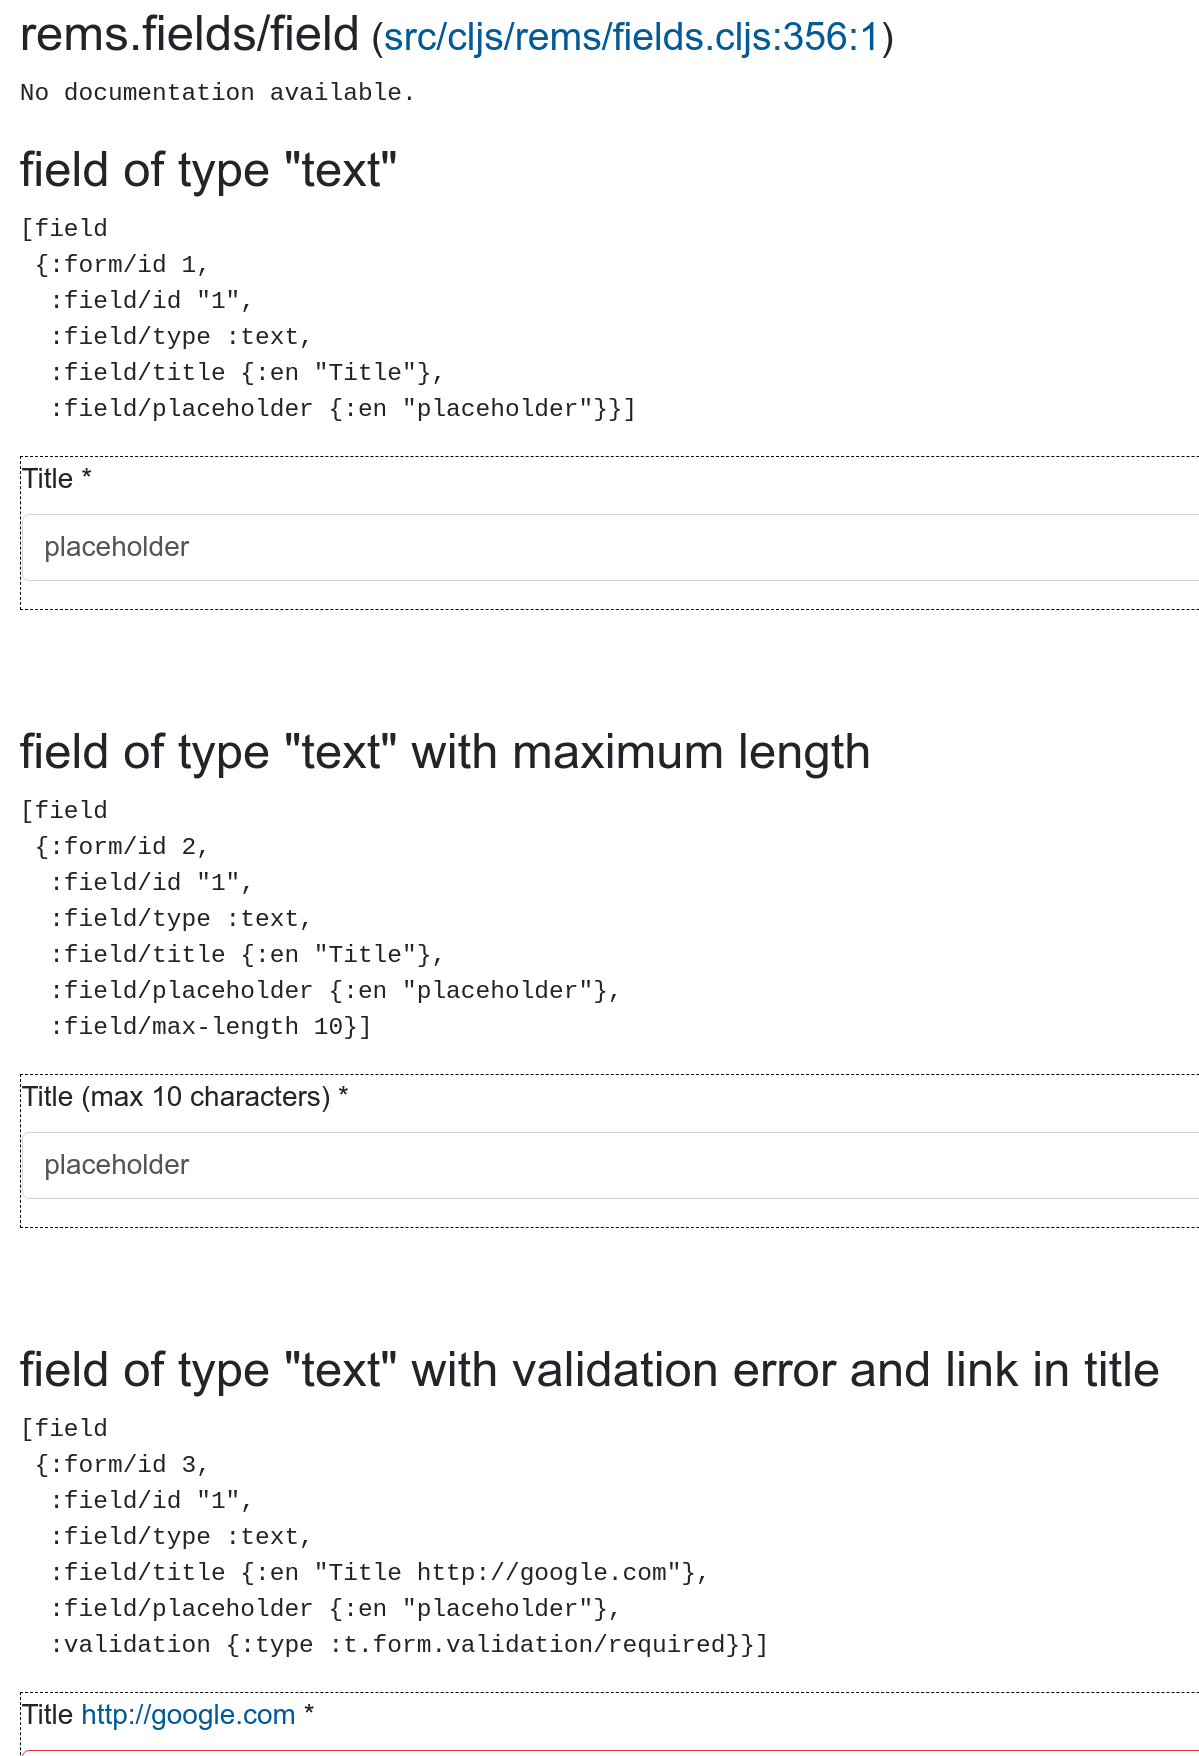This screenshot has height=1756, width=1199.
Task: Click the required asterisk after the google.com link
Action: coord(309,1713)
